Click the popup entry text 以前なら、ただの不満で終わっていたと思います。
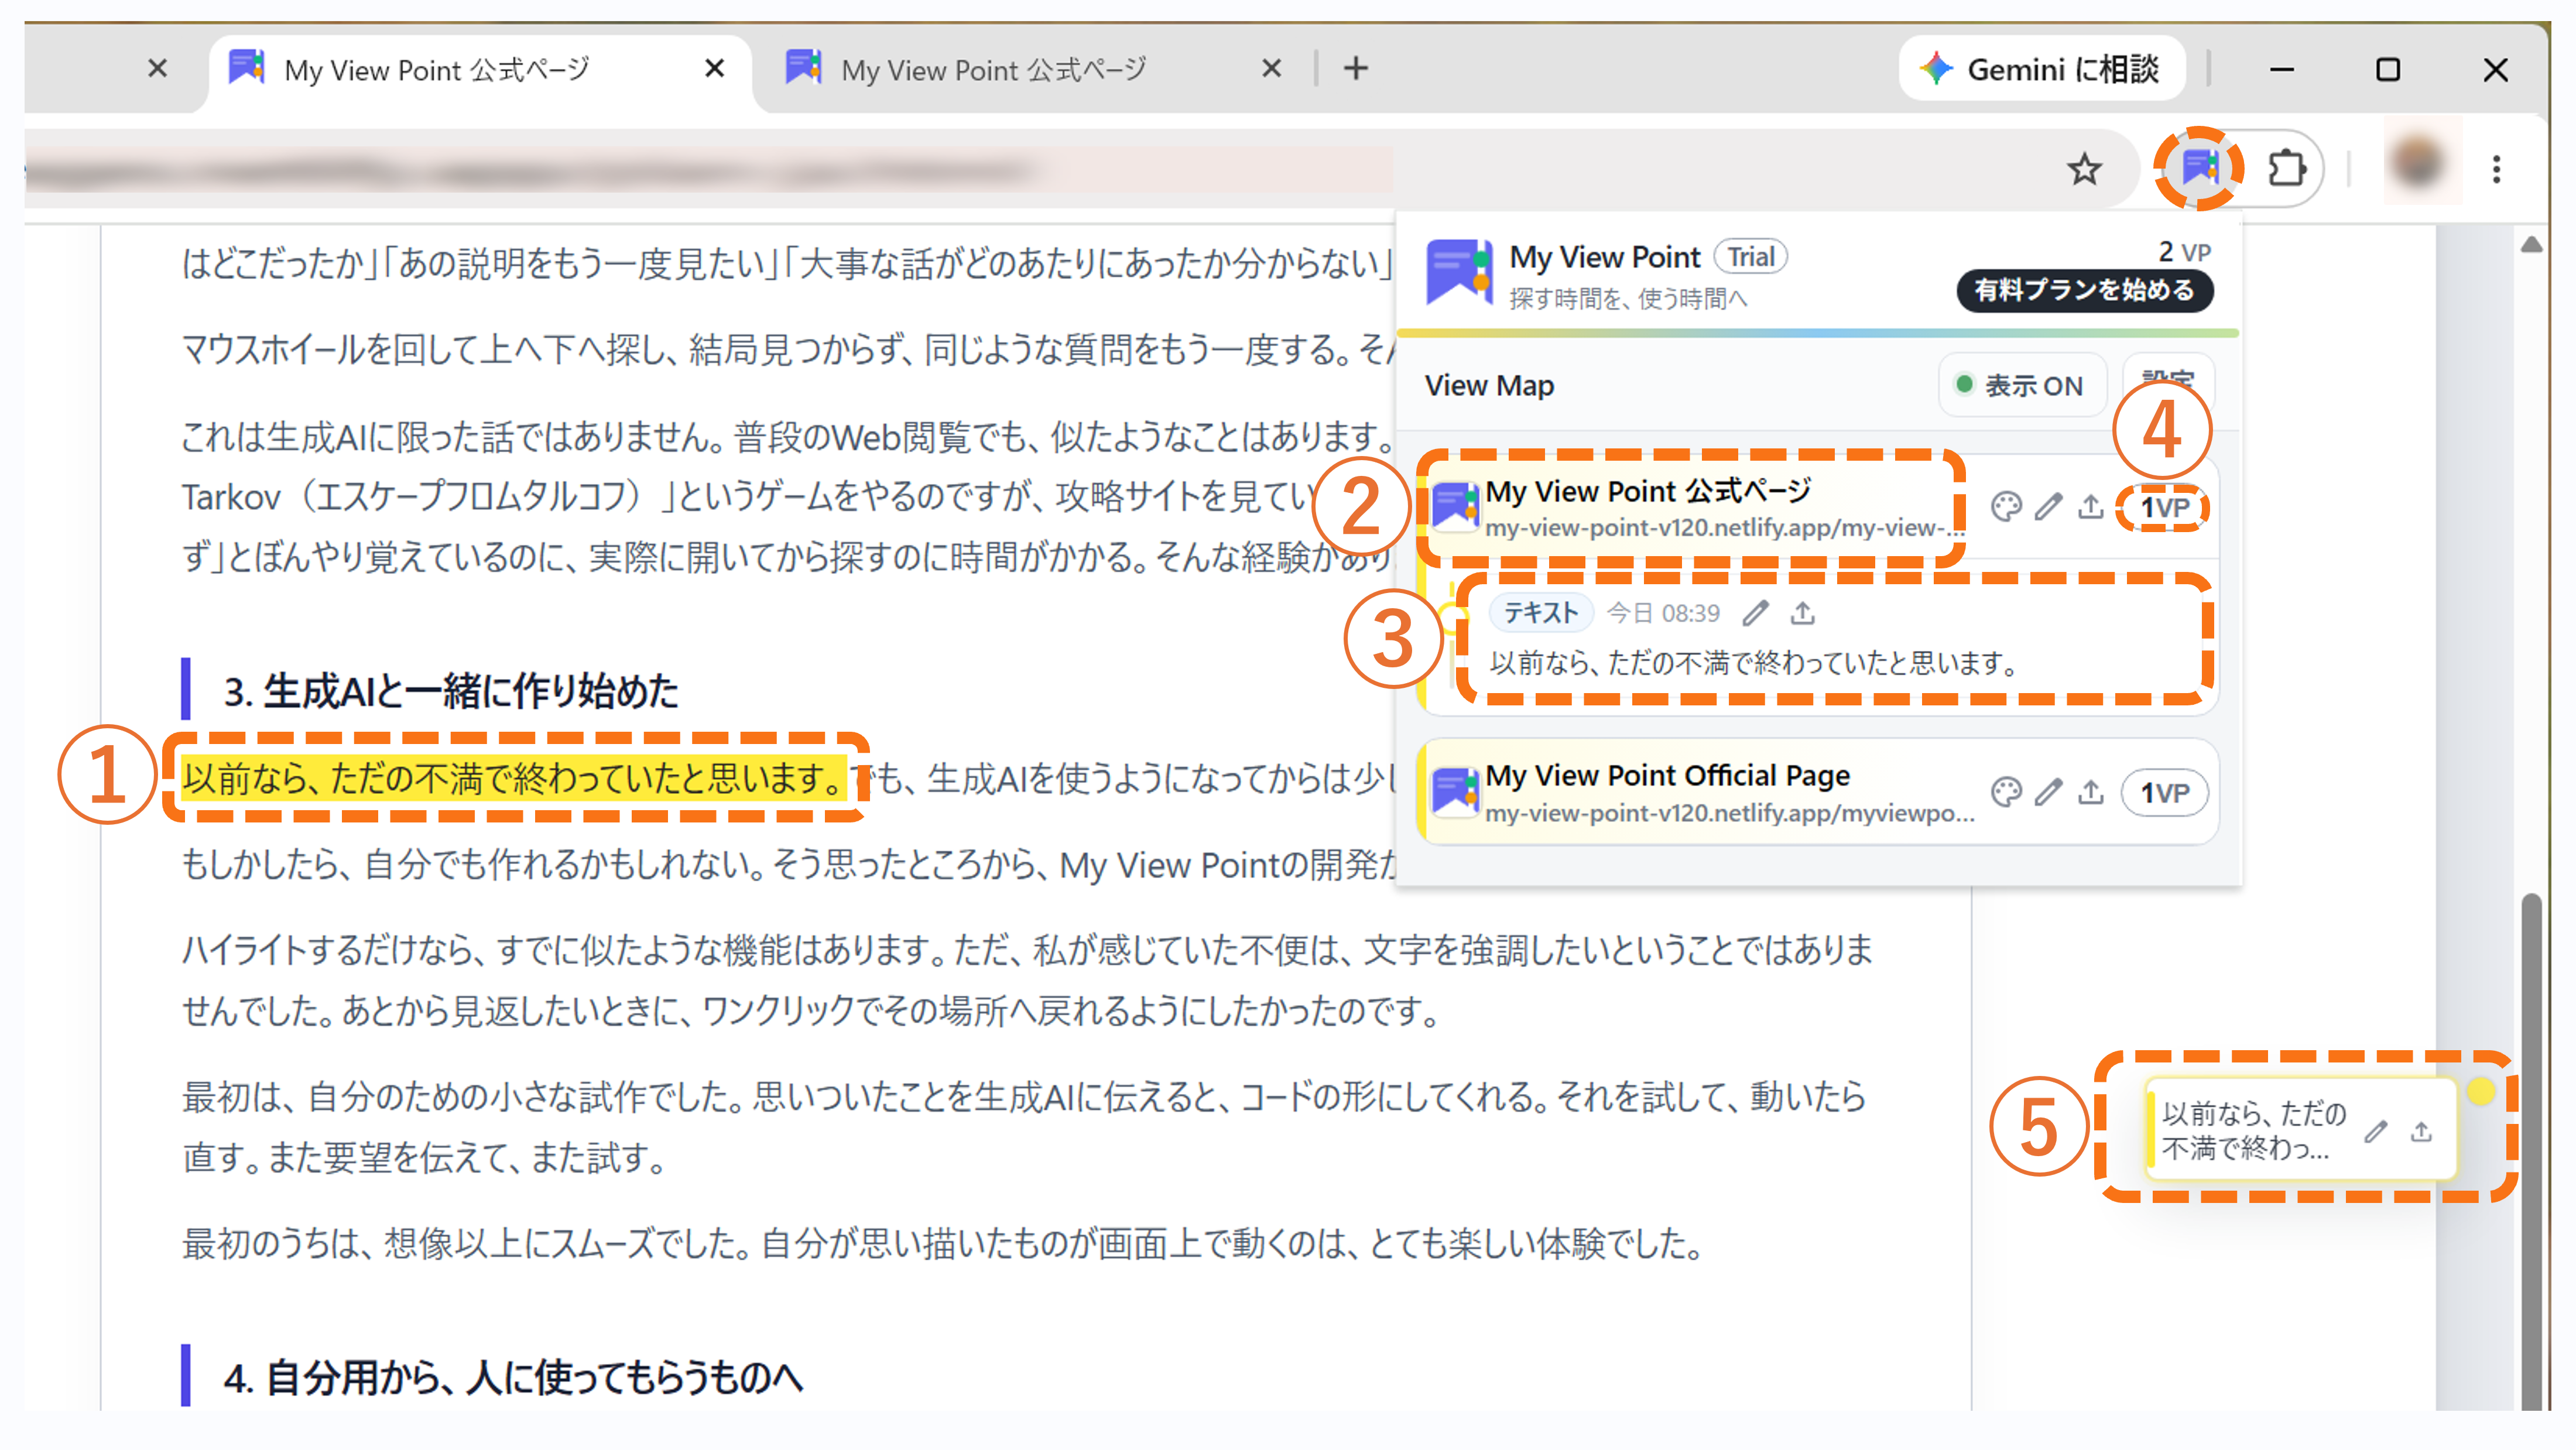The height and width of the screenshot is (1450, 2576). coord(1754,663)
